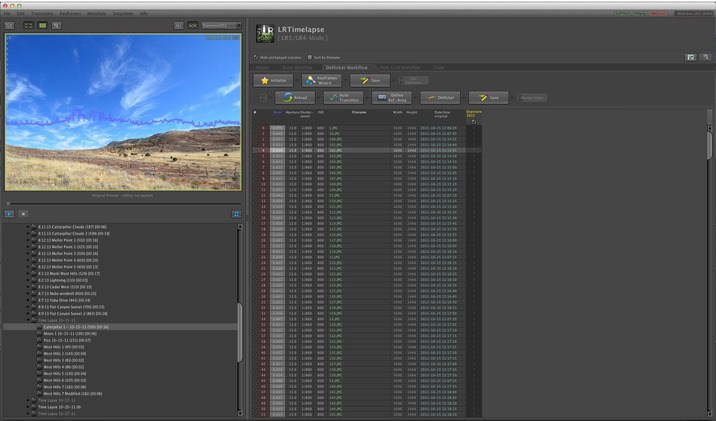Viewport: 716px width, 421px height.
Task: Click the Initialize star button
Action: pos(272,80)
